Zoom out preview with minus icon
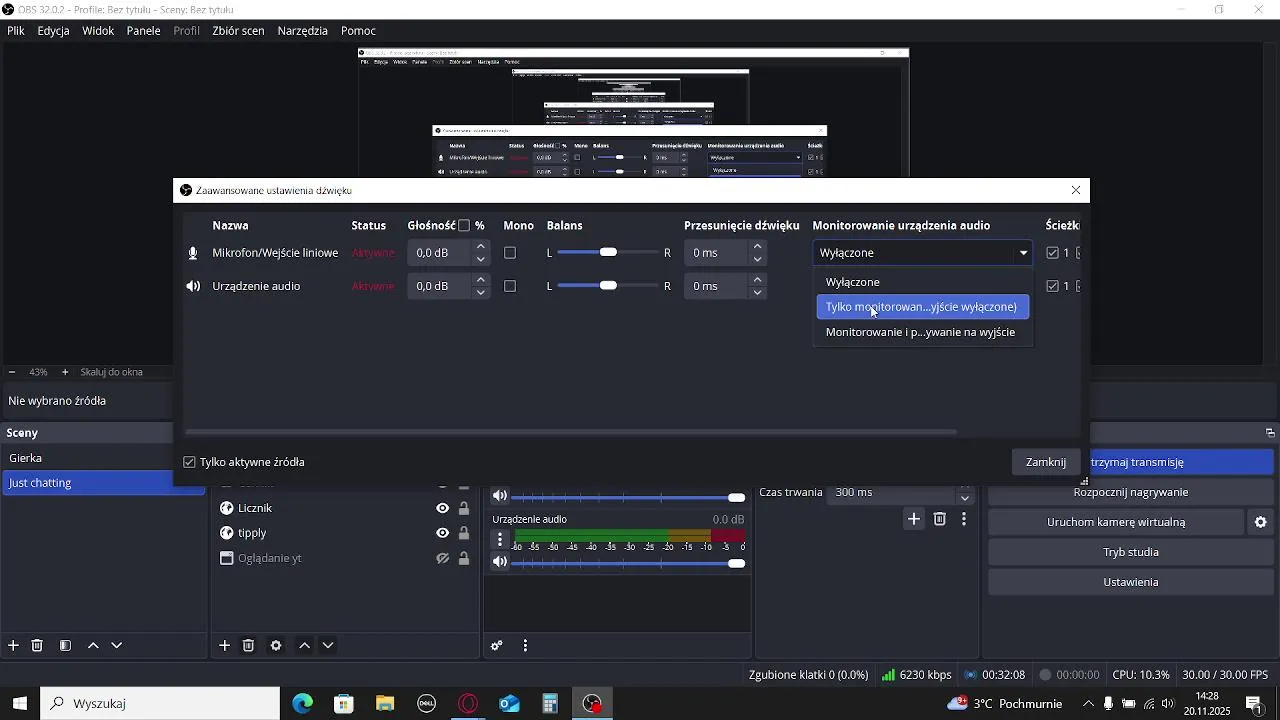Viewport: 1280px width, 720px height. click(x=12, y=372)
